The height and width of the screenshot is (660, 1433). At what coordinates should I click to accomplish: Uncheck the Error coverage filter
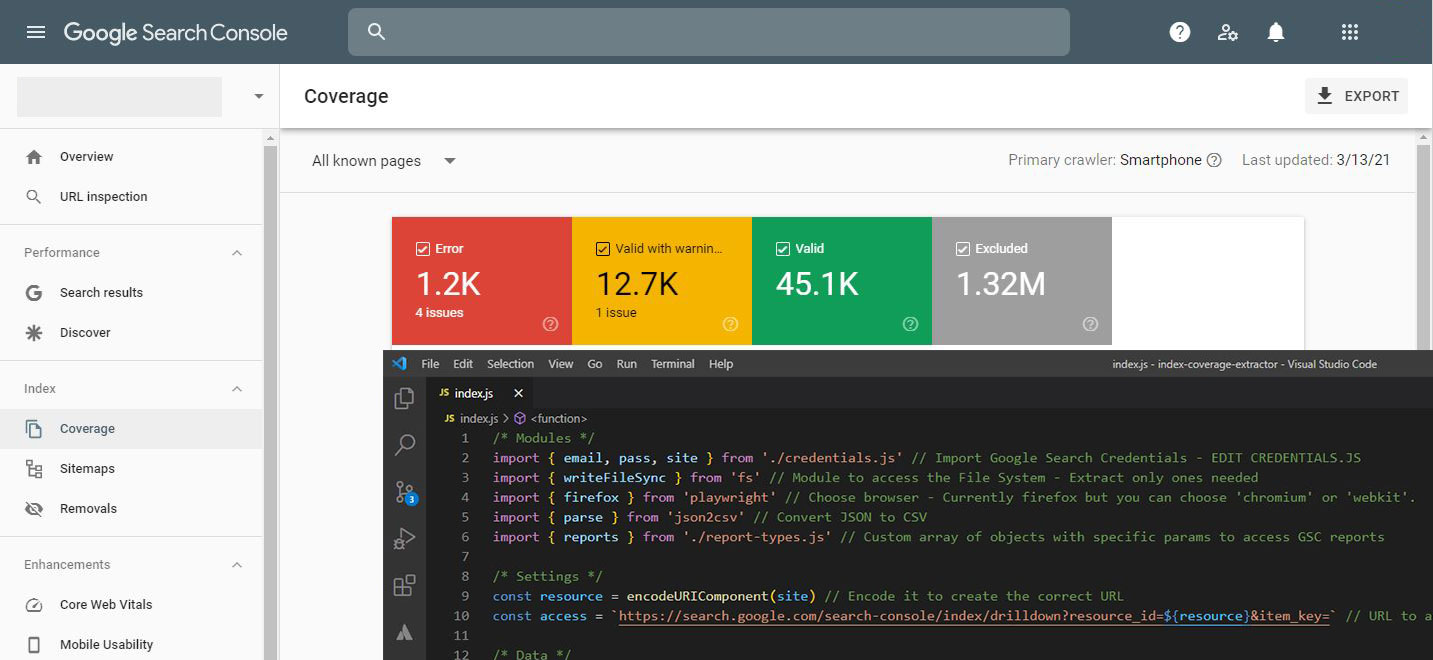424,248
